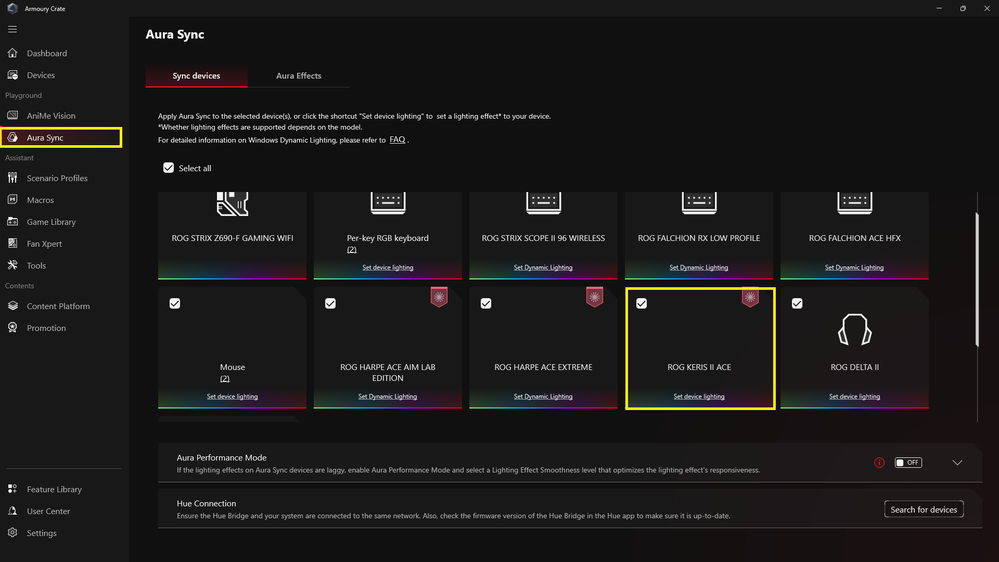This screenshot has width=999, height=562.
Task: Open the hamburger menu icon
Action: (x=12, y=29)
